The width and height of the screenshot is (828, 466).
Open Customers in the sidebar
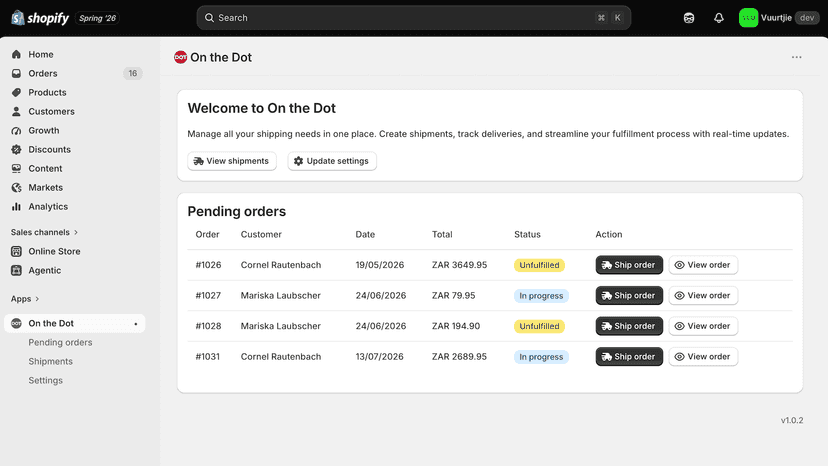pyautogui.click(x=74, y=111)
